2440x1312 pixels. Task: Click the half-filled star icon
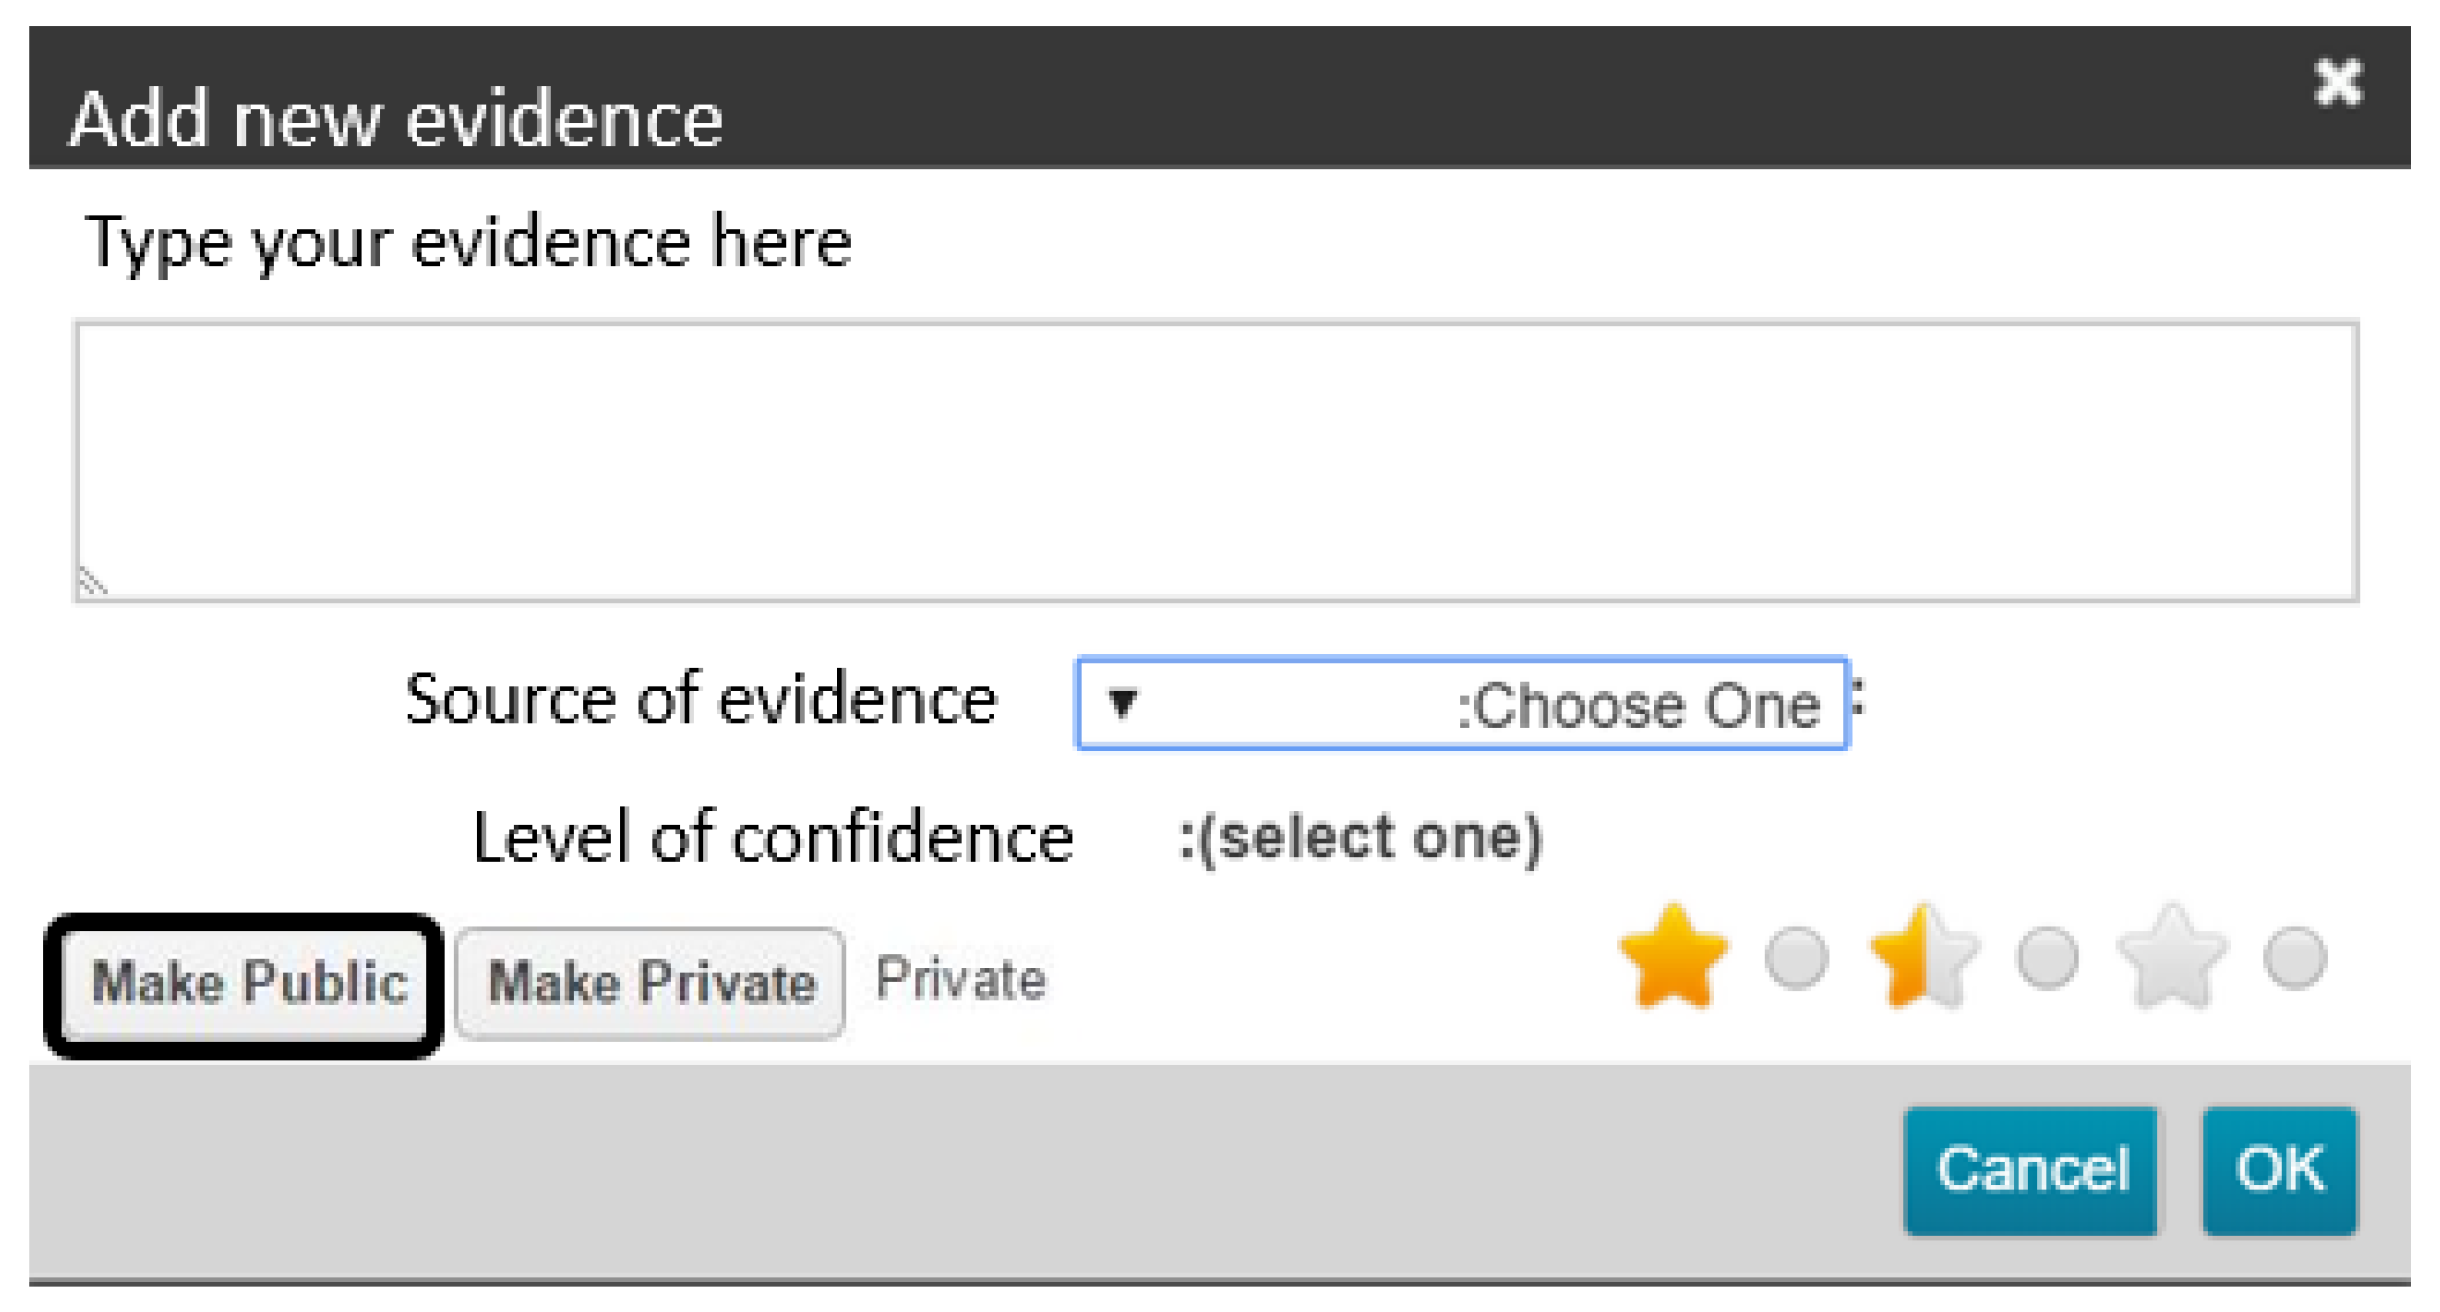click(1922, 957)
